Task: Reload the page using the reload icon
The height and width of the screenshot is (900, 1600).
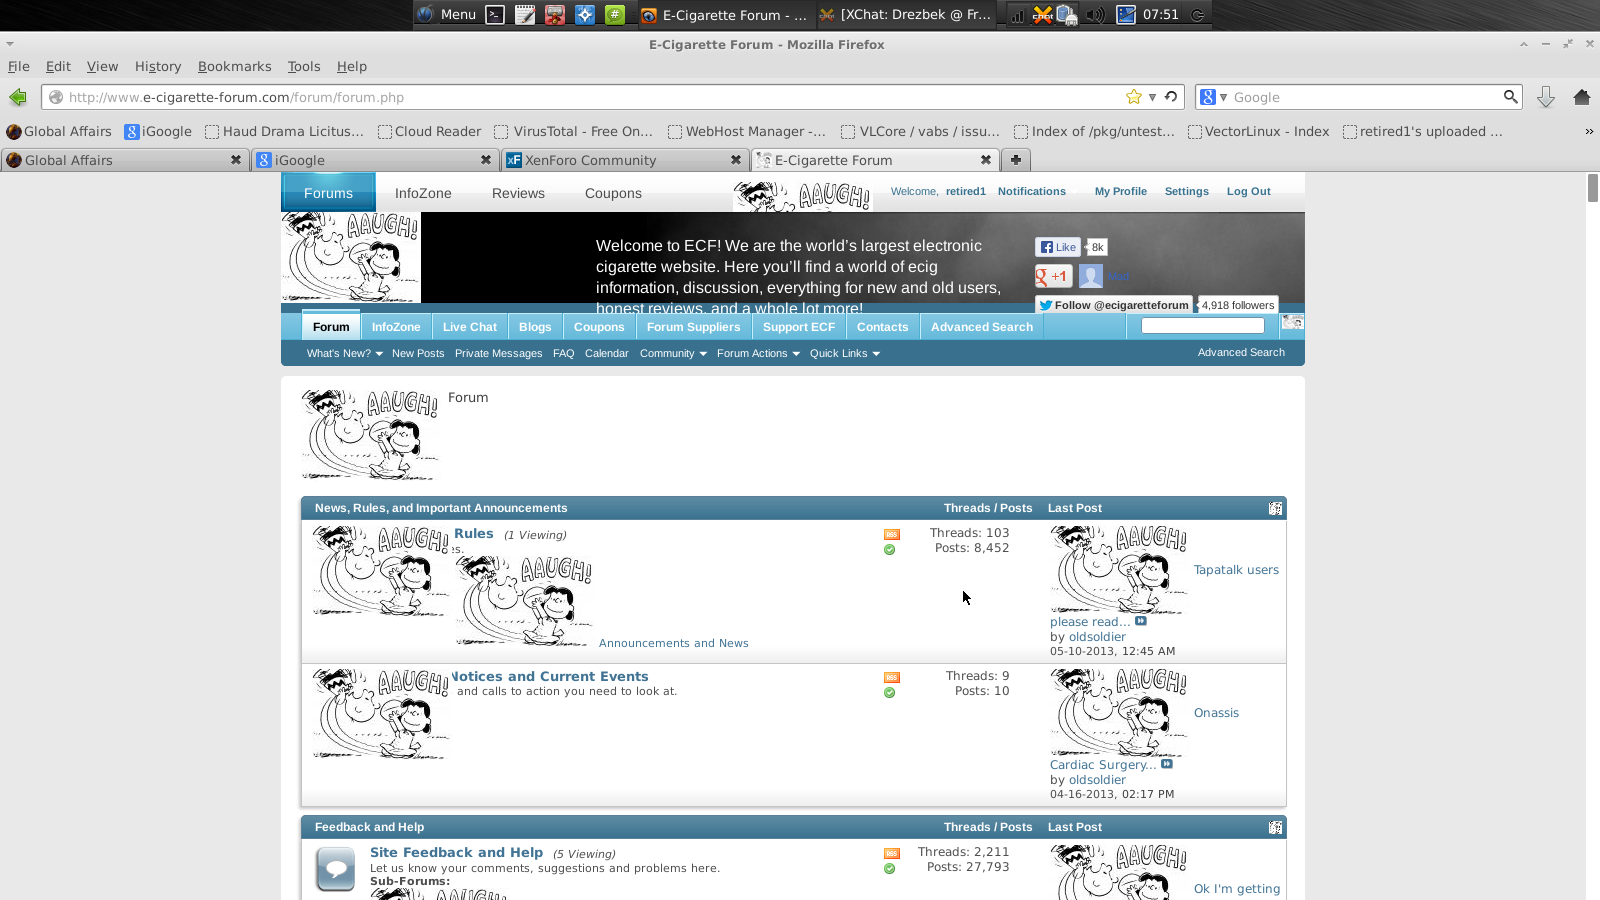Action: point(1171,97)
